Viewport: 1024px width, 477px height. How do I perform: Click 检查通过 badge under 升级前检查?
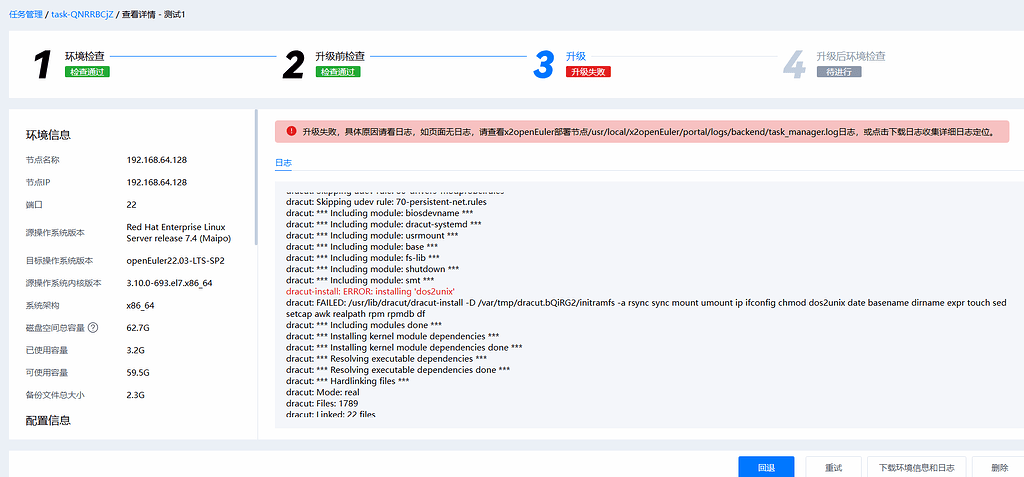[338, 72]
